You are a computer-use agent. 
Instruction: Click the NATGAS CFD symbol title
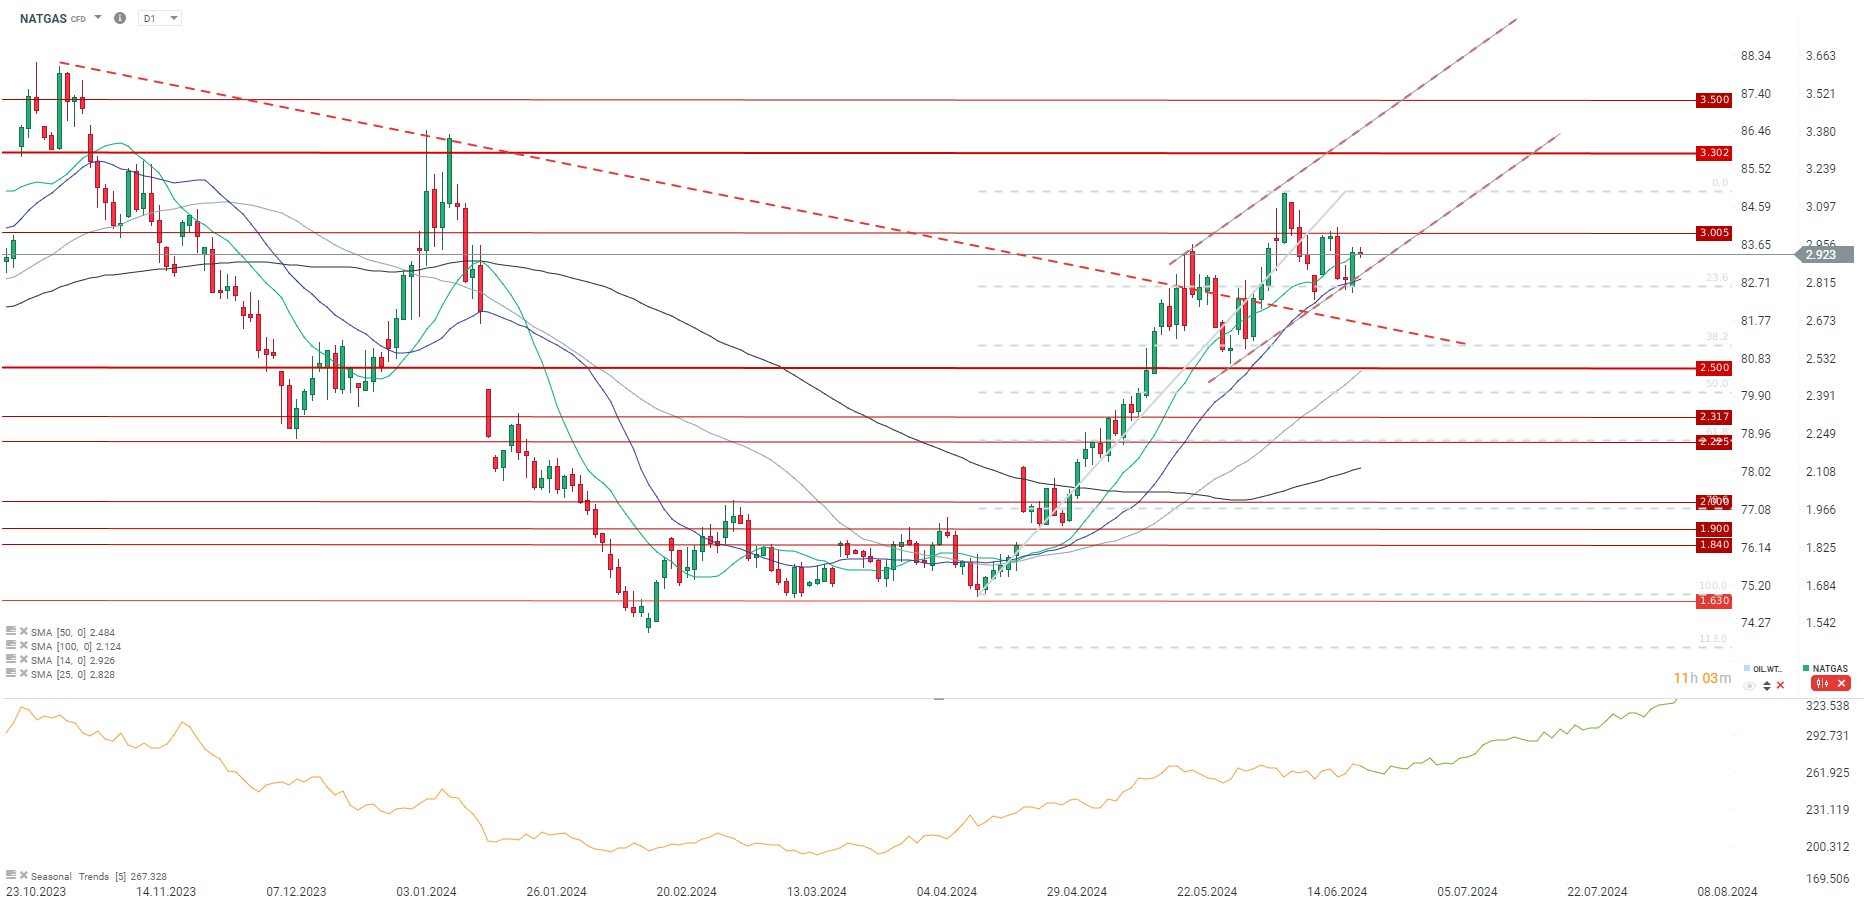[53, 18]
